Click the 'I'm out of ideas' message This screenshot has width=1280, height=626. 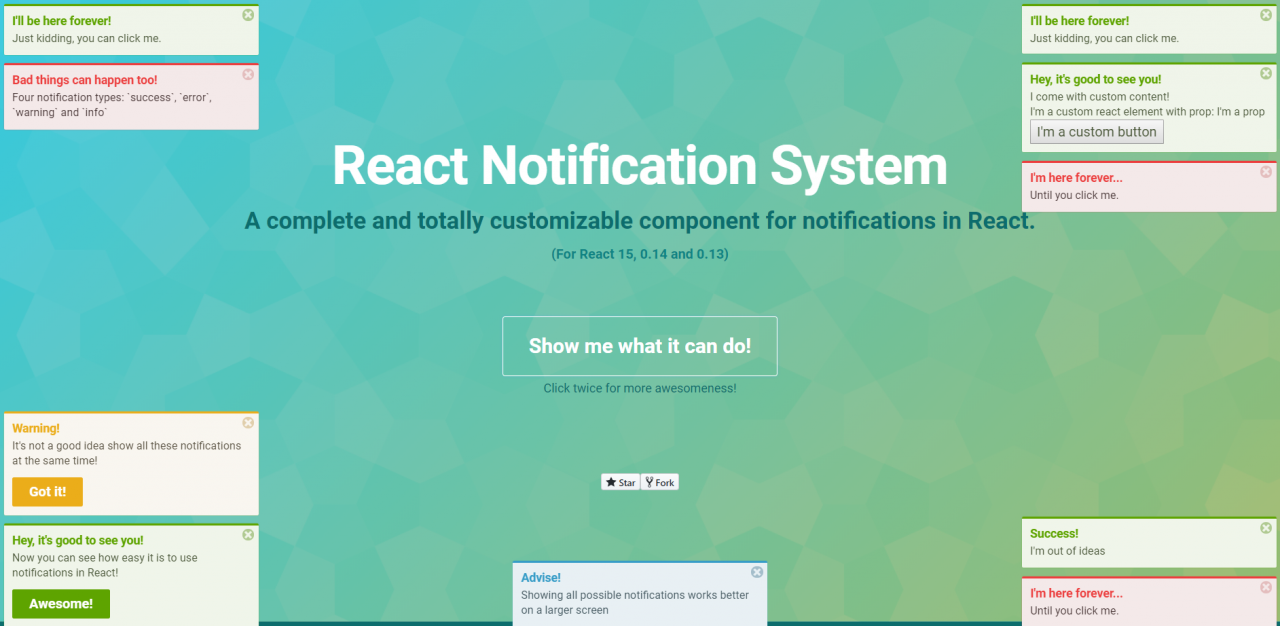pos(1068,551)
